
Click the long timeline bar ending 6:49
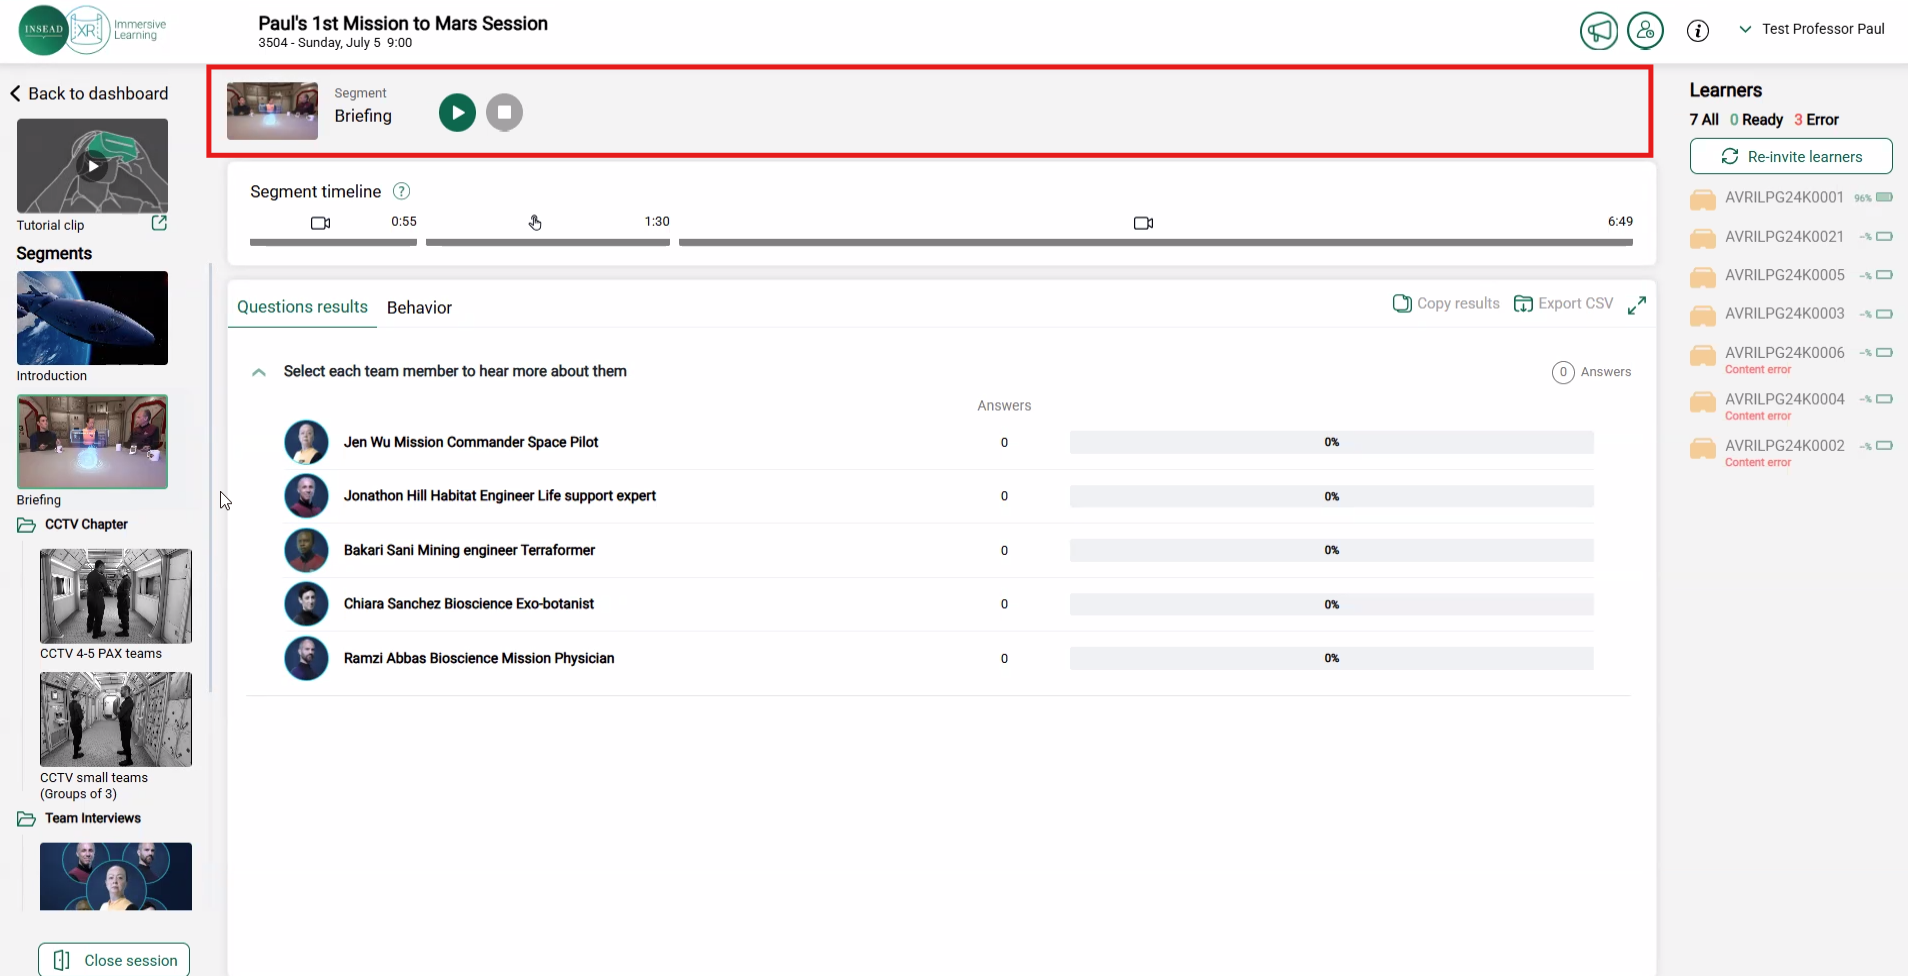[x=1156, y=242]
